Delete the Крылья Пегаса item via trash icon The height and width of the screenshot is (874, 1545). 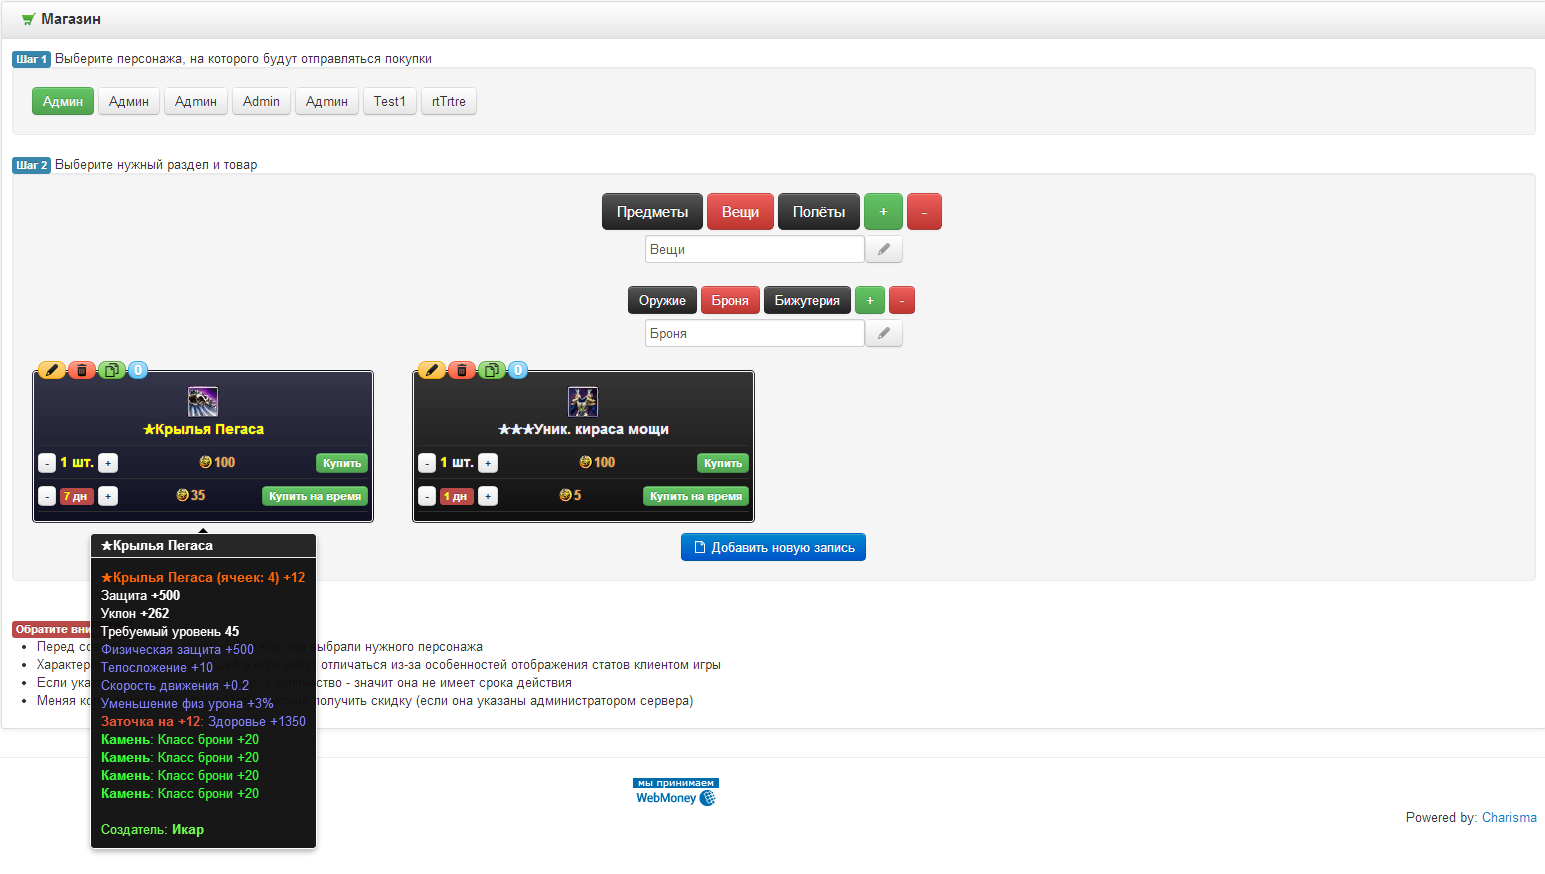pos(82,370)
